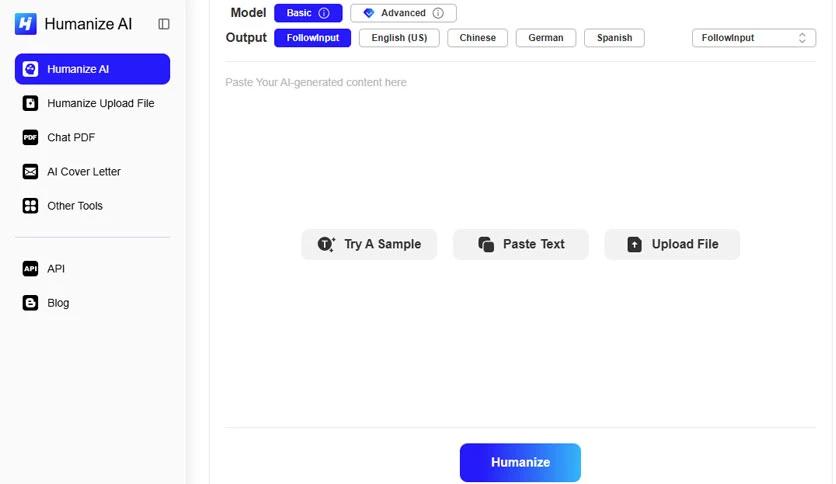
Task: Select the Basic model option
Action: point(308,13)
